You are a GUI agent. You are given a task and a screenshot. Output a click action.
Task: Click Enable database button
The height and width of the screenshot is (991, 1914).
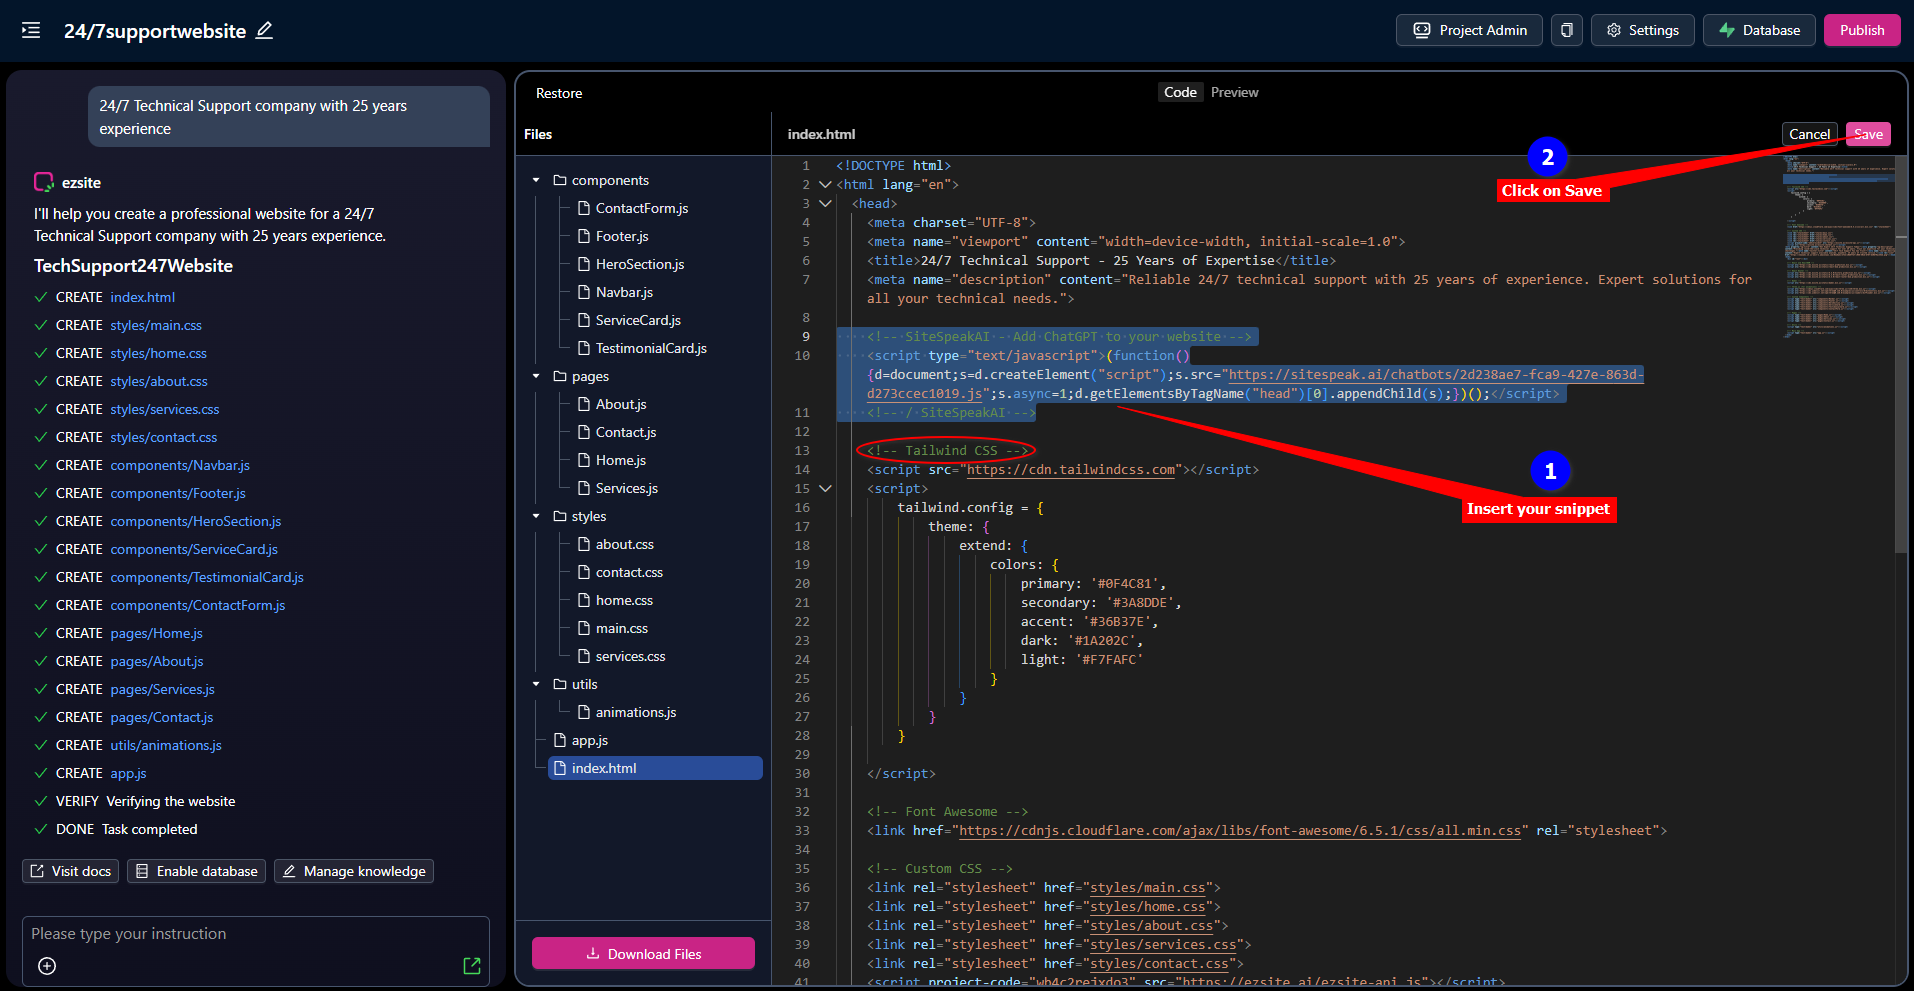[196, 871]
